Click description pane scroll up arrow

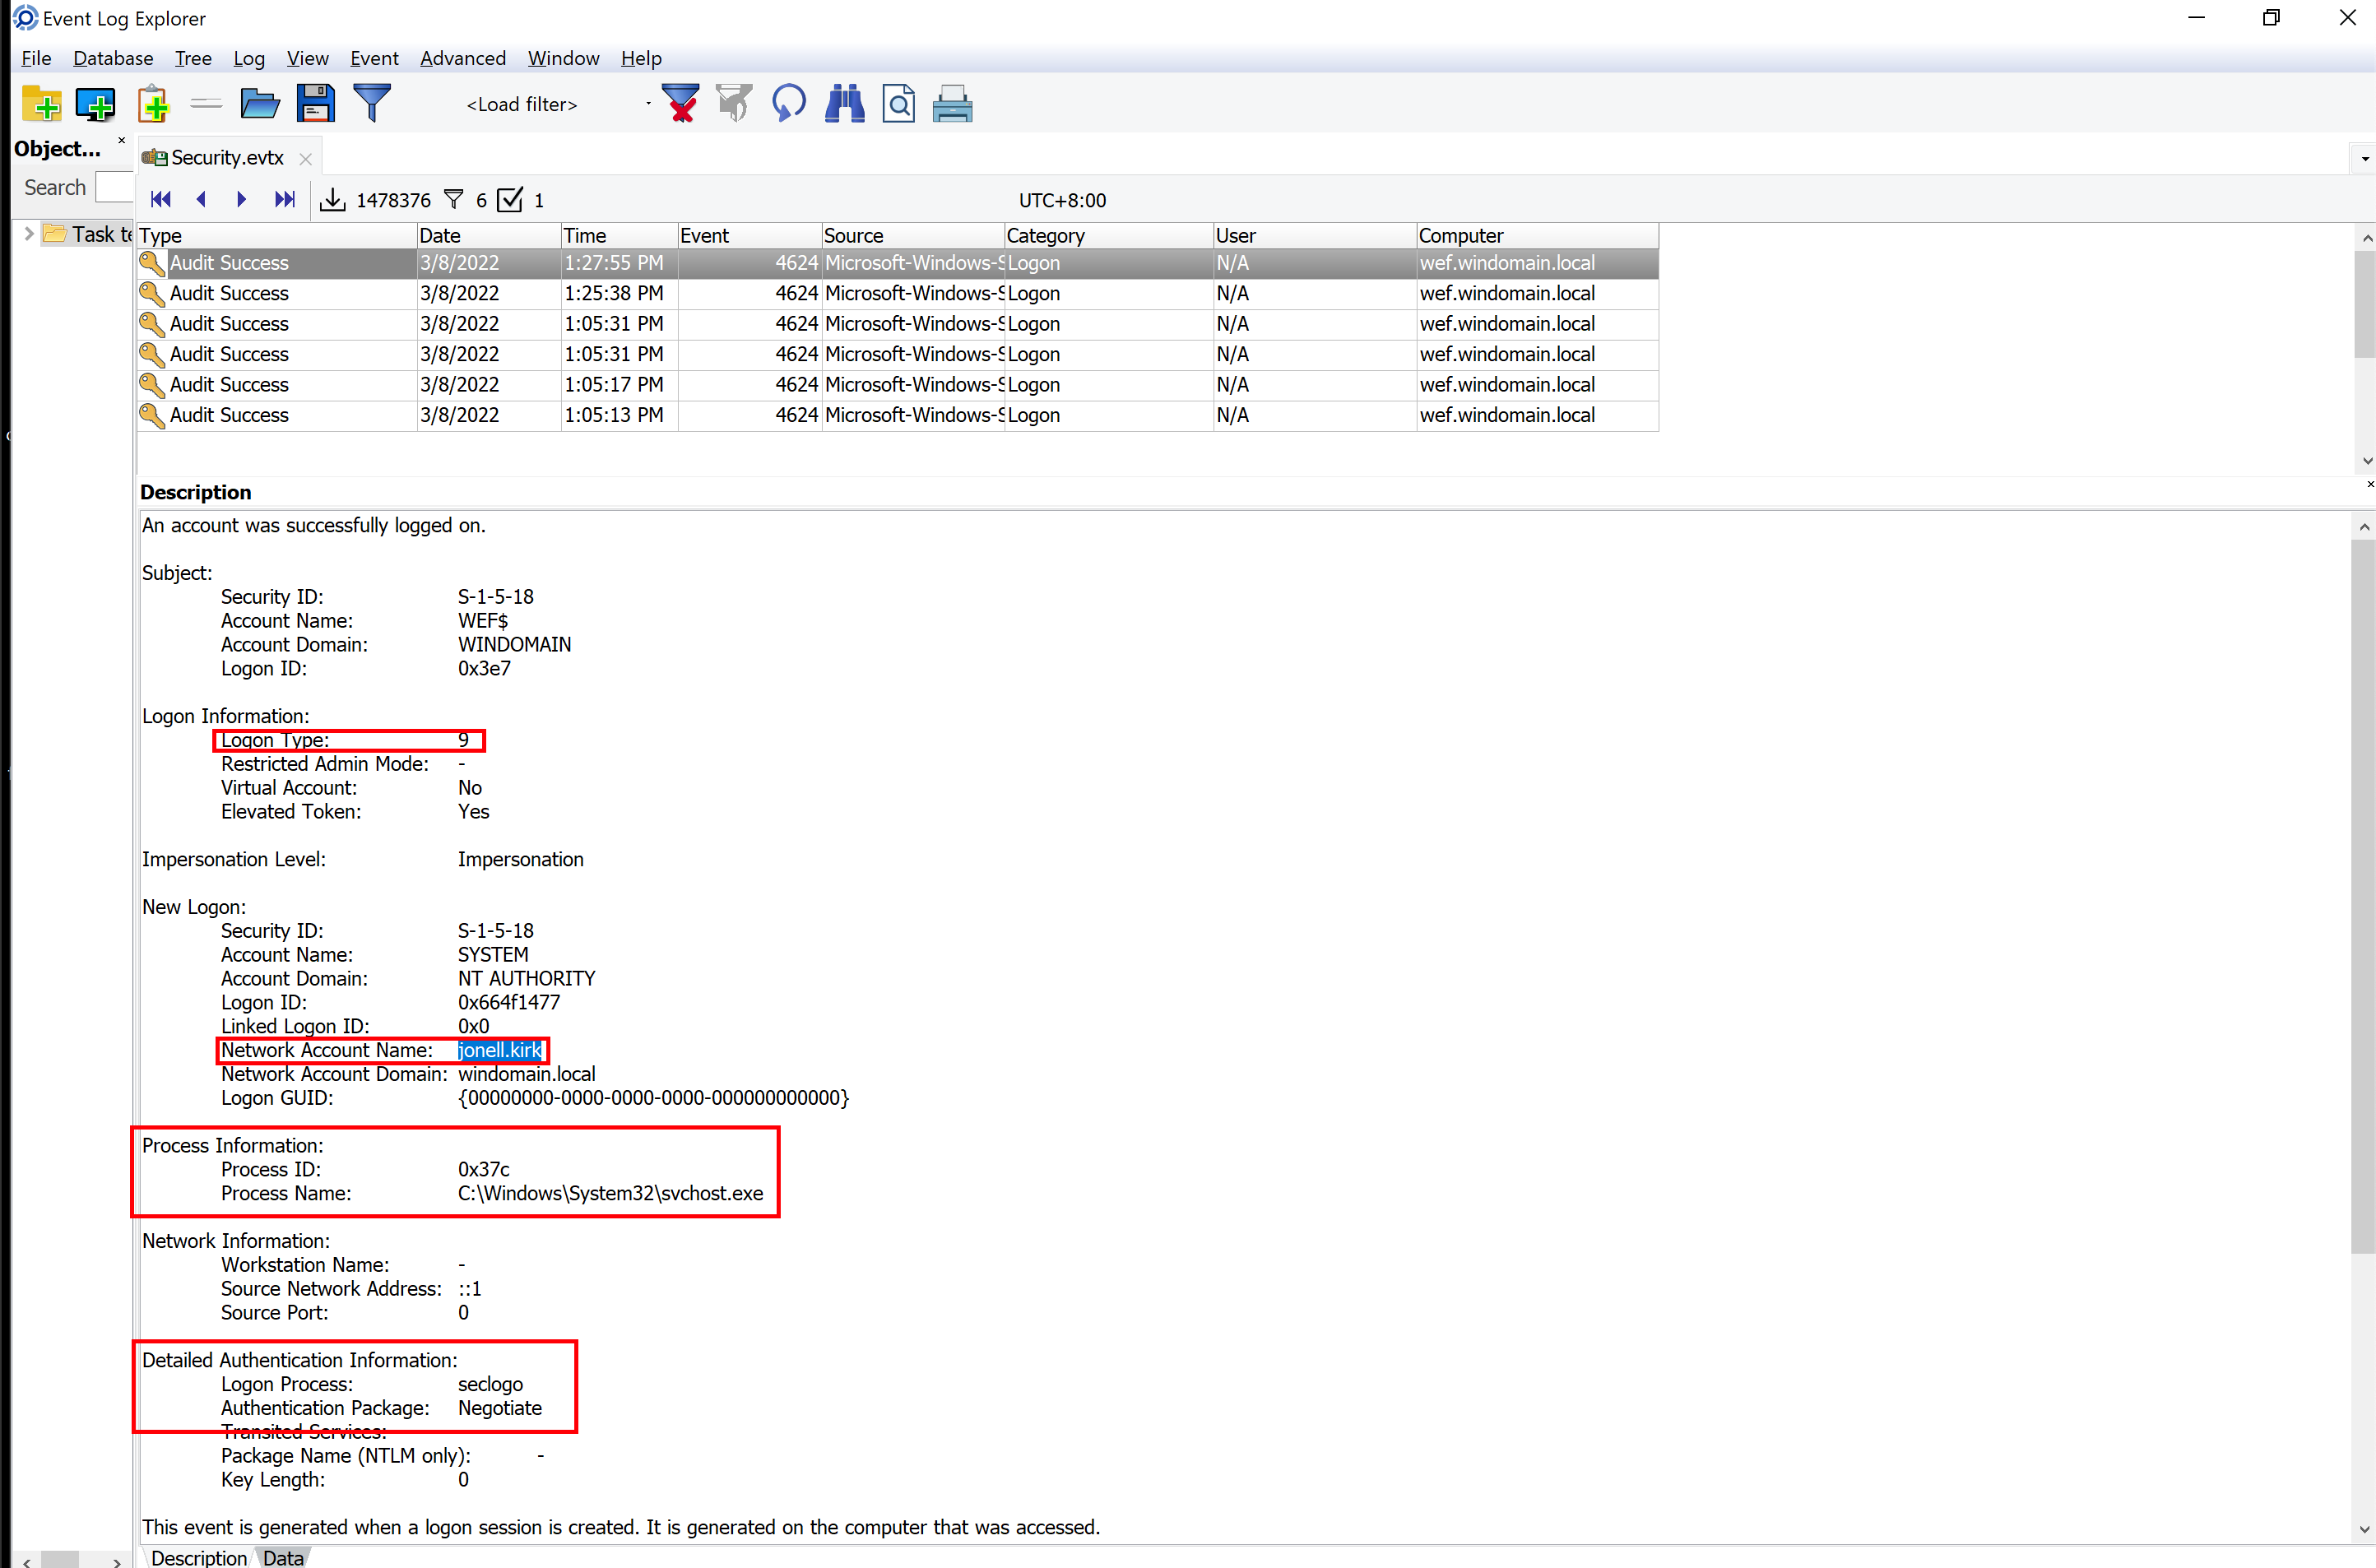point(2363,527)
